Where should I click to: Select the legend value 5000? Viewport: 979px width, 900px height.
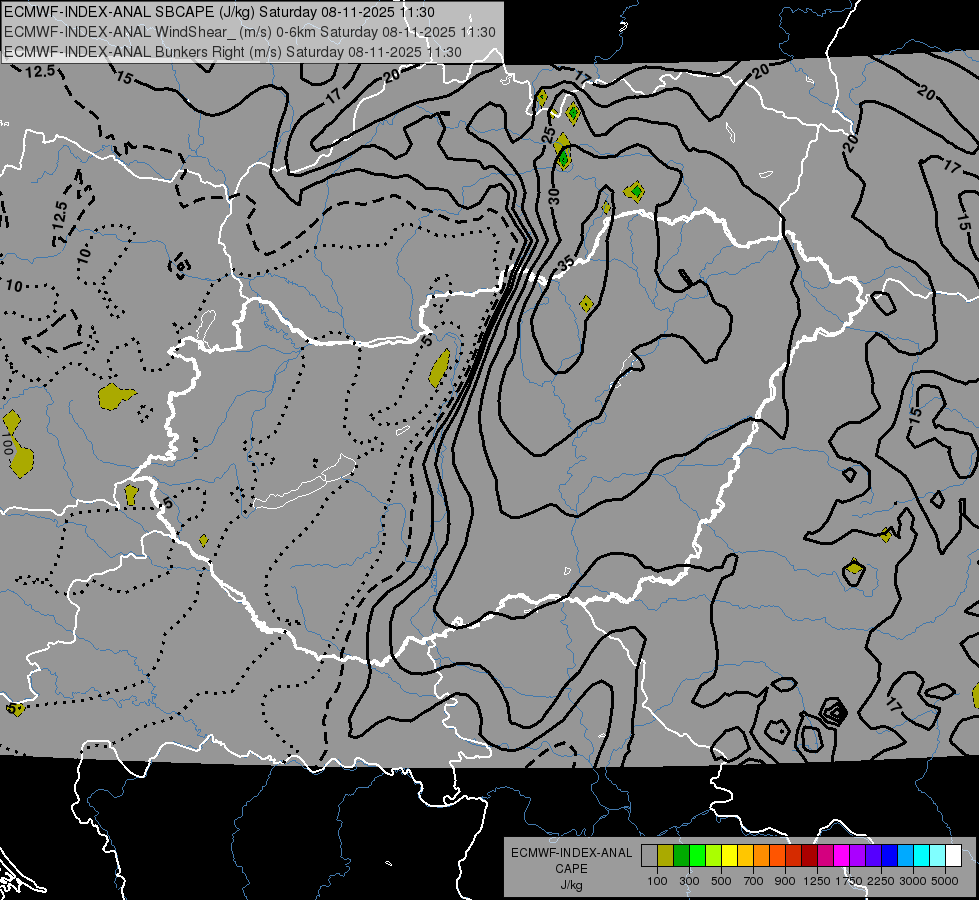click(x=945, y=881)
